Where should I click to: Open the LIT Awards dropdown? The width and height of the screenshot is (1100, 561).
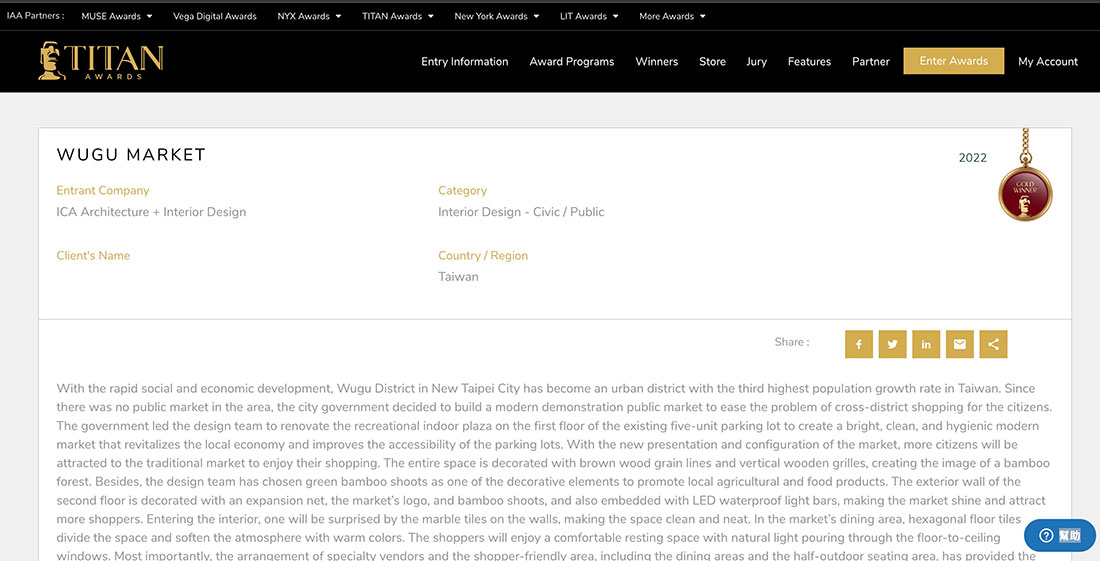[589, 16]
